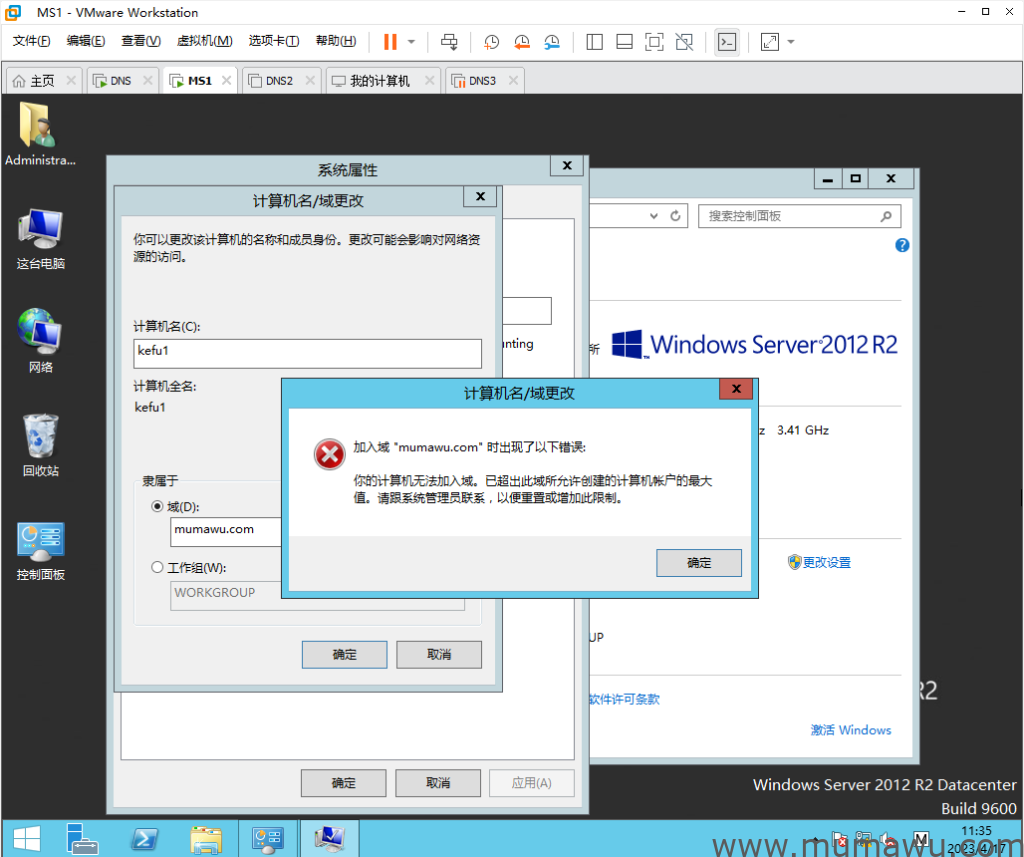1024x857 pixels.
Task: Click the 计算机名 field containing kefu1
Action: click(308, 353)
